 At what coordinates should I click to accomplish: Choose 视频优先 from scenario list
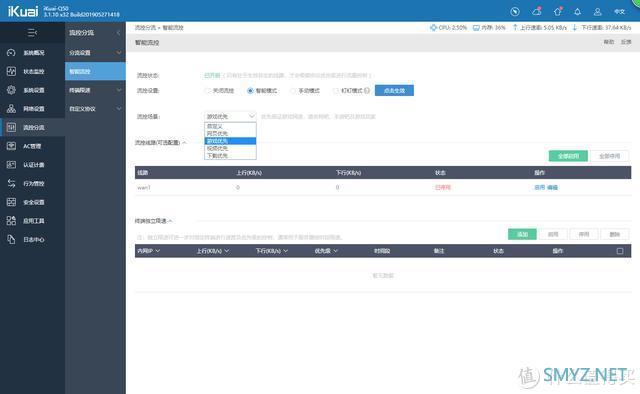230,148
